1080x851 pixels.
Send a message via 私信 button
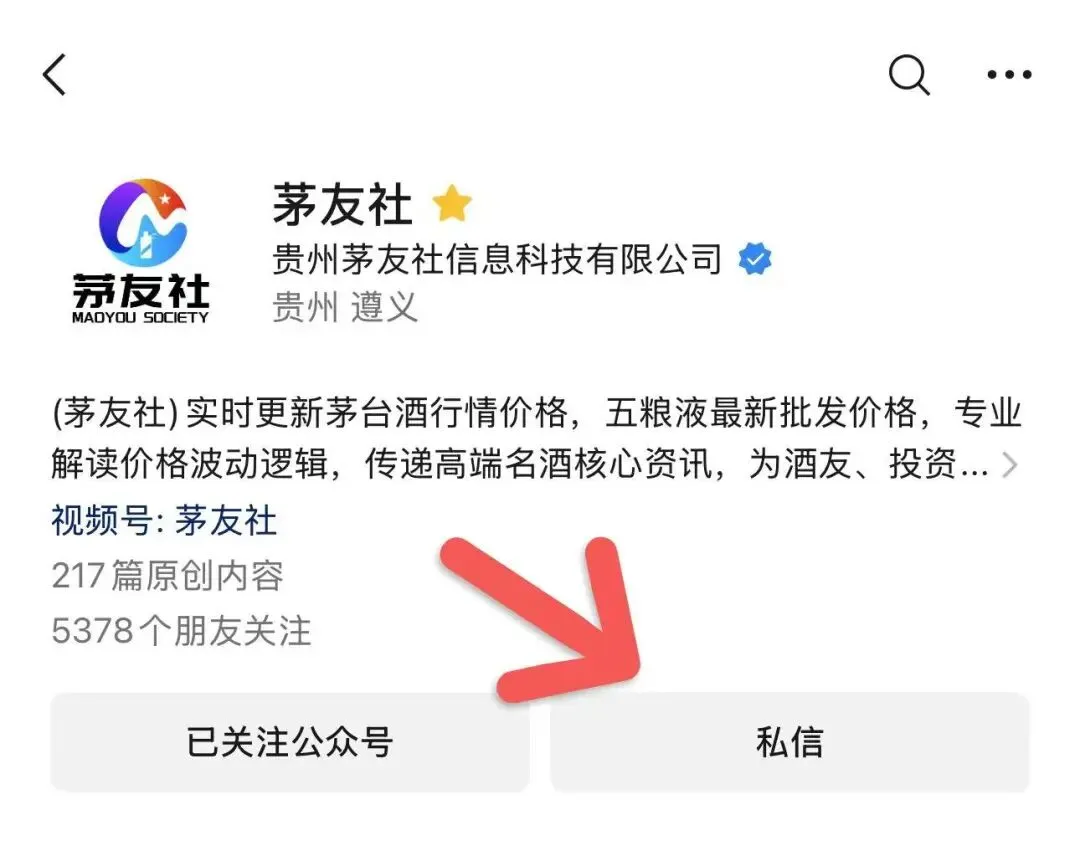point(789,742)
